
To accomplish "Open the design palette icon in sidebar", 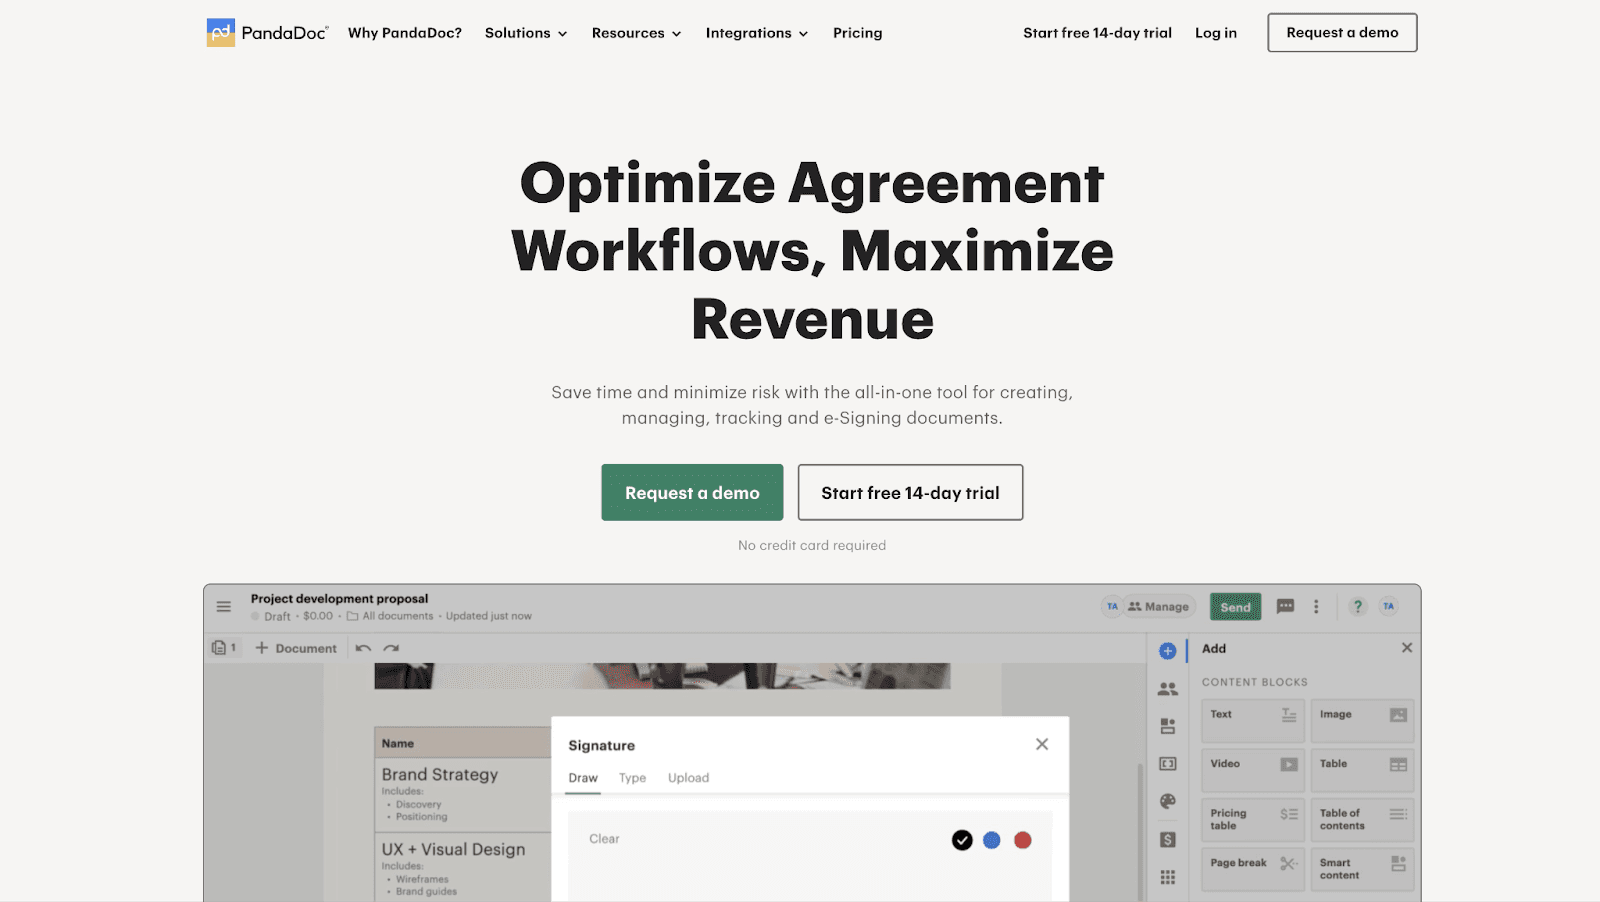I will coord(1167,801).
